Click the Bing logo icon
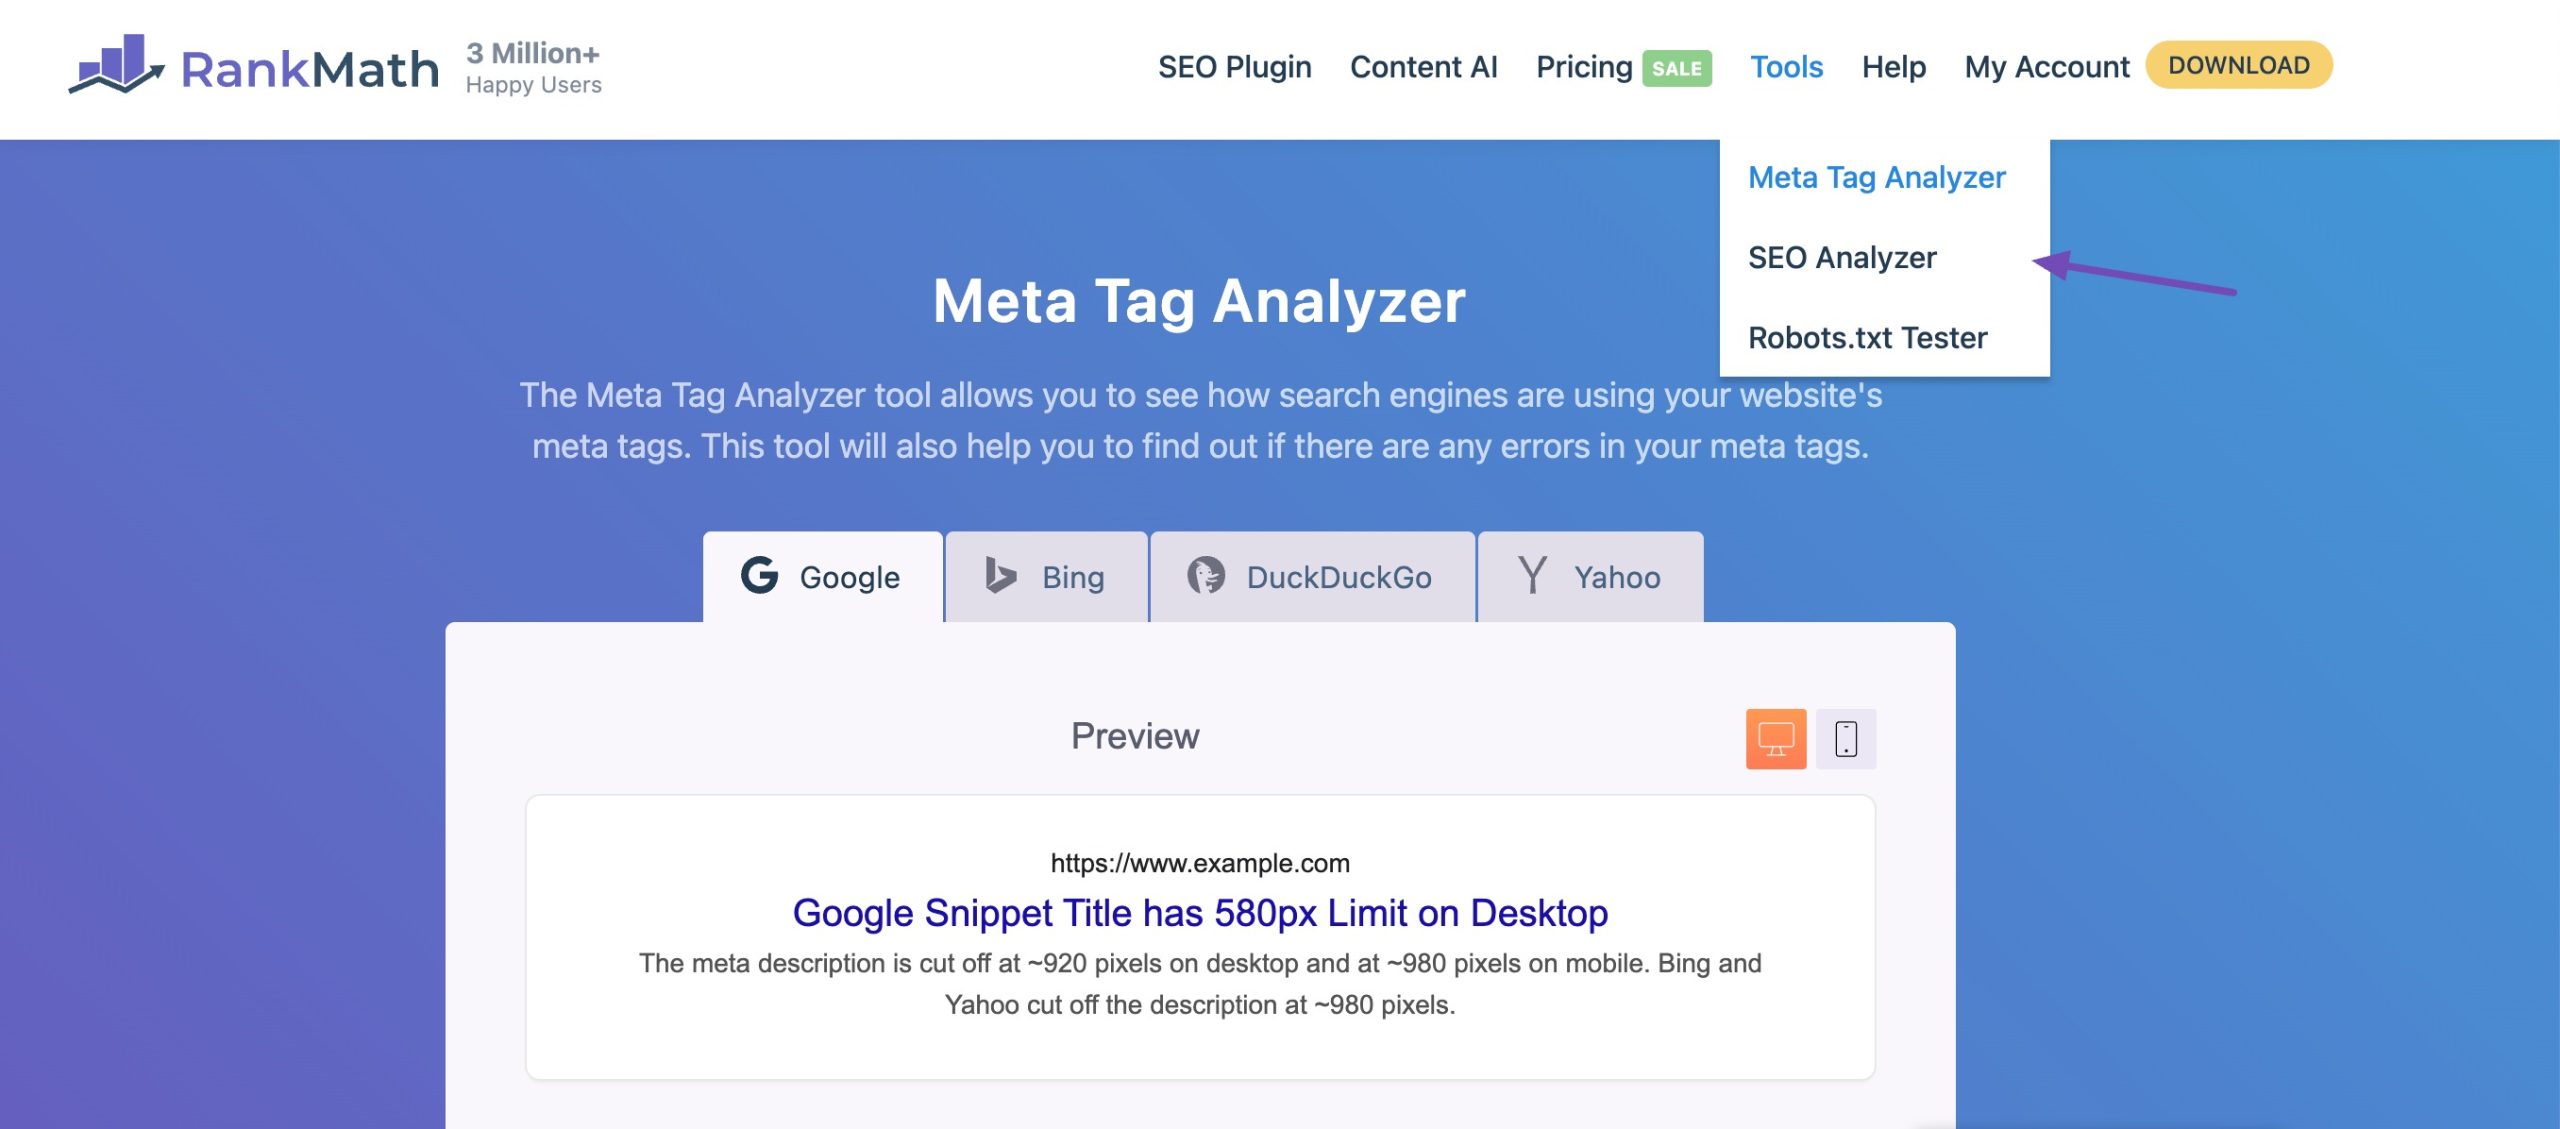Viewport: 2560px width, 1129px height. click(1000, 576)
